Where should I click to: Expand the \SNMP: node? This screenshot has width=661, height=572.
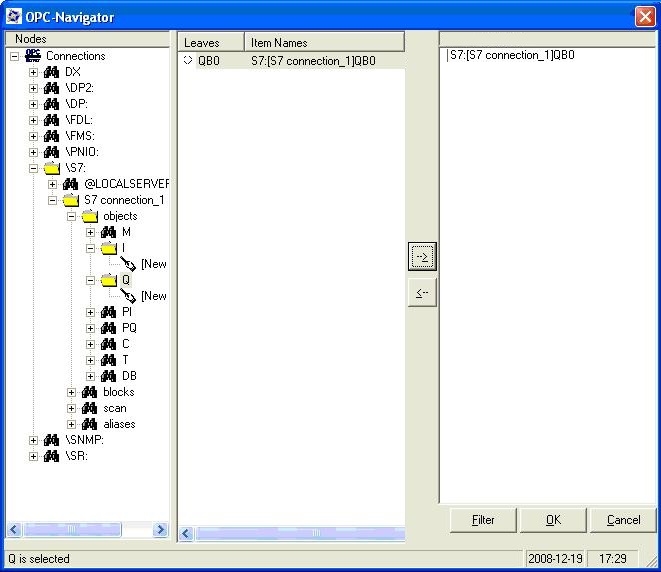point(33,440)
